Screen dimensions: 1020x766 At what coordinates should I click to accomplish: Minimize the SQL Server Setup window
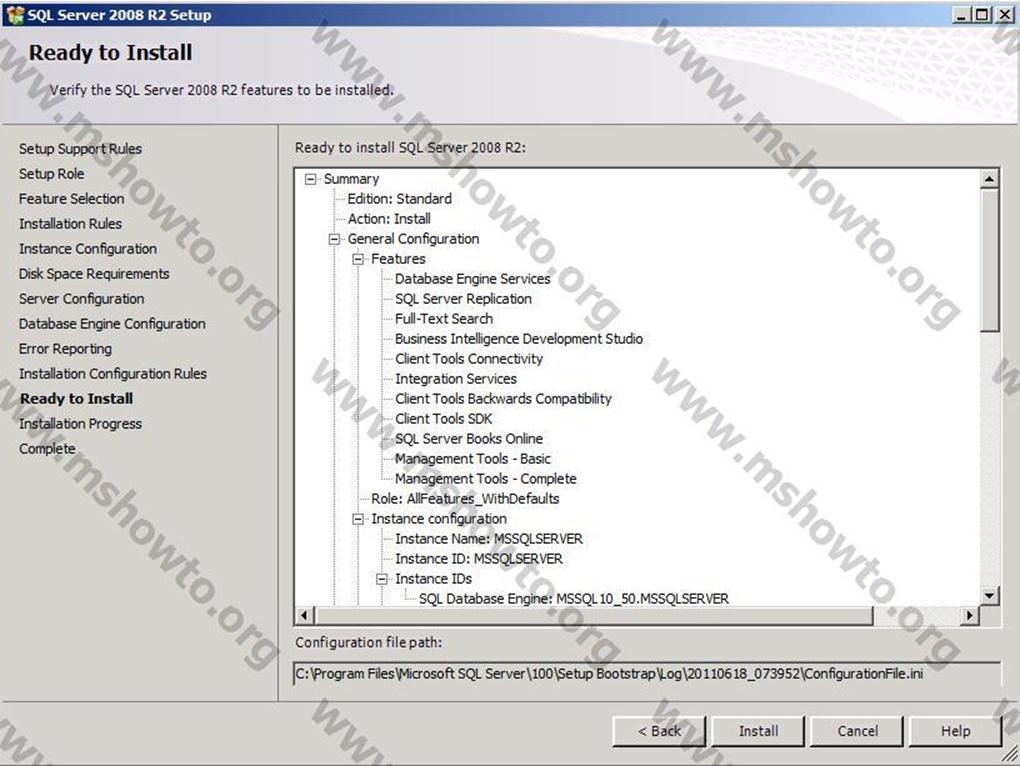[962, 15]
